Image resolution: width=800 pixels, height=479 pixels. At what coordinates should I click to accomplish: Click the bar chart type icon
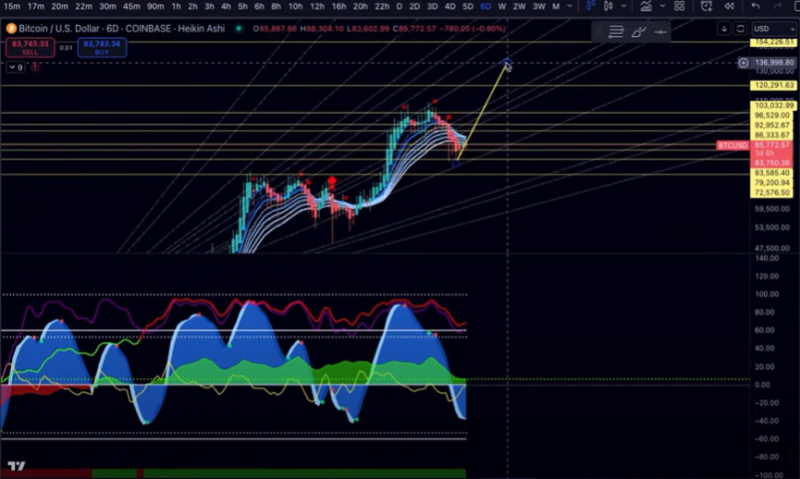(592, 7)
